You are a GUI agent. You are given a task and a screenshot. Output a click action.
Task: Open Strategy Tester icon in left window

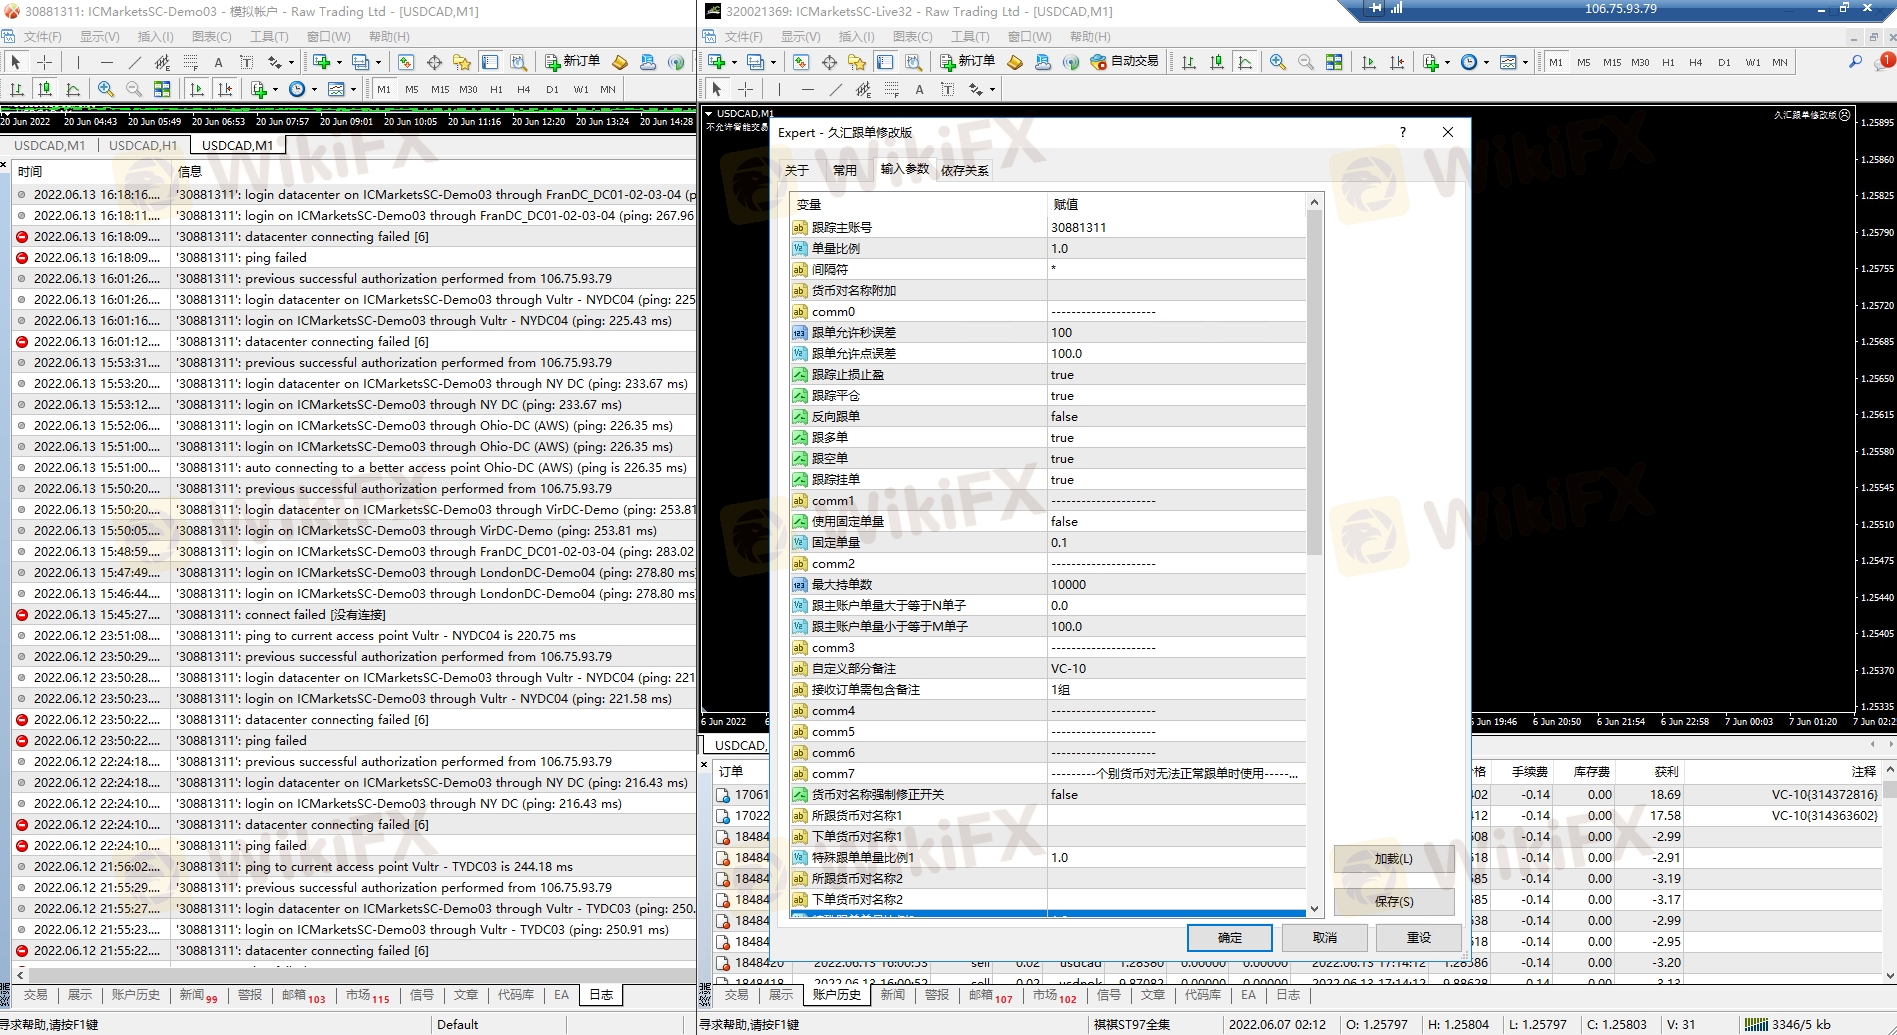pos(518,62)
